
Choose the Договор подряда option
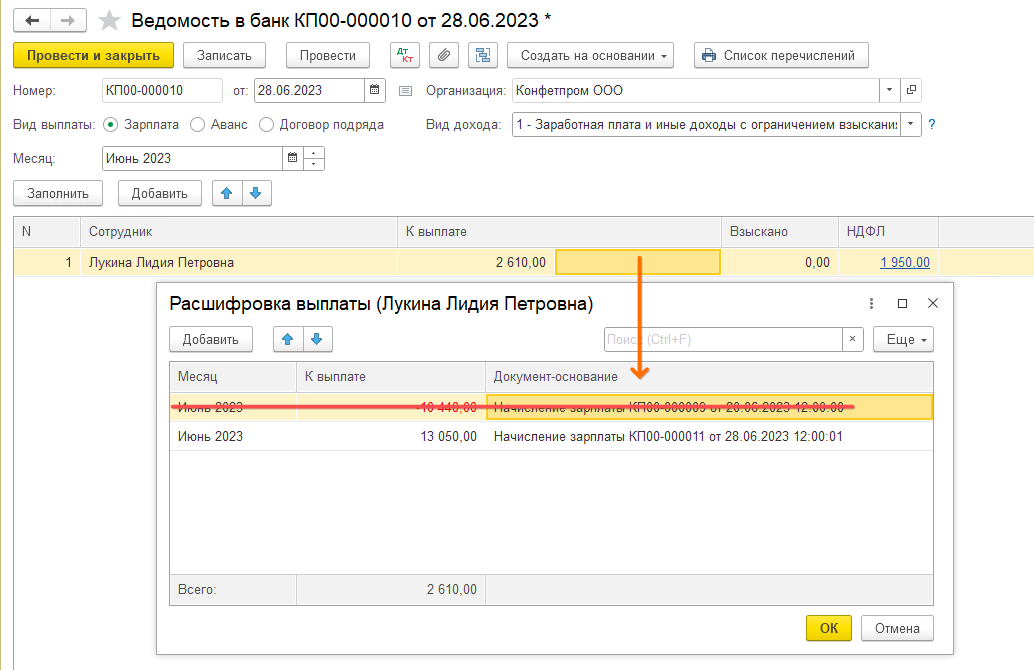(266, 125)
